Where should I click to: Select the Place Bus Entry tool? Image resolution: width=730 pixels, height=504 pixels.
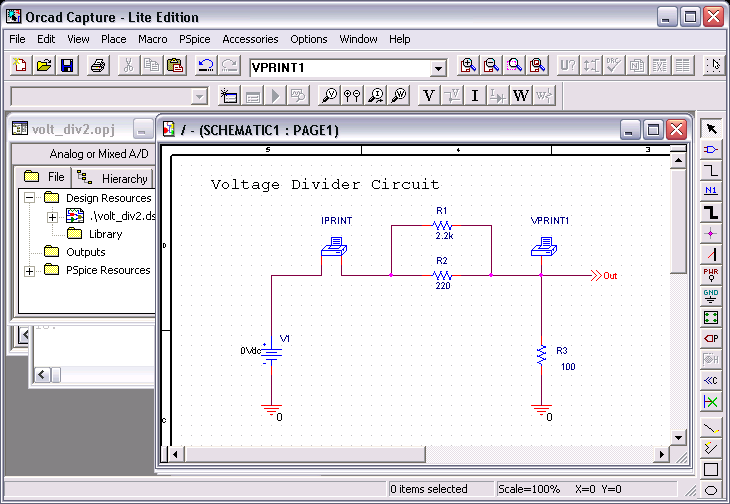point(711,254)
